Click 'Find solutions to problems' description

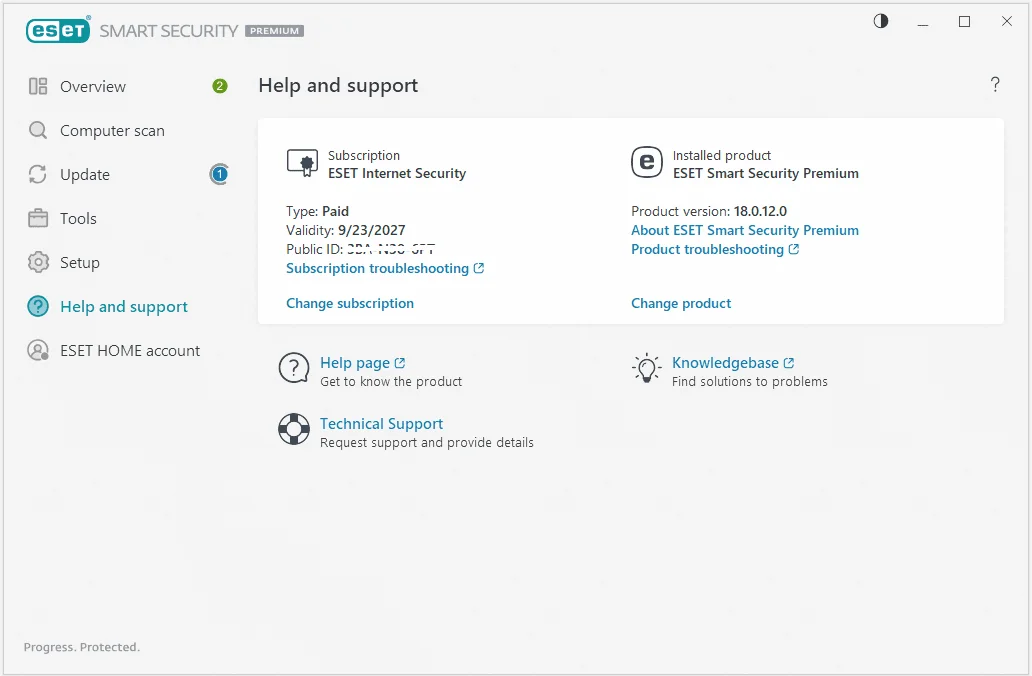[x=750, y=381]
